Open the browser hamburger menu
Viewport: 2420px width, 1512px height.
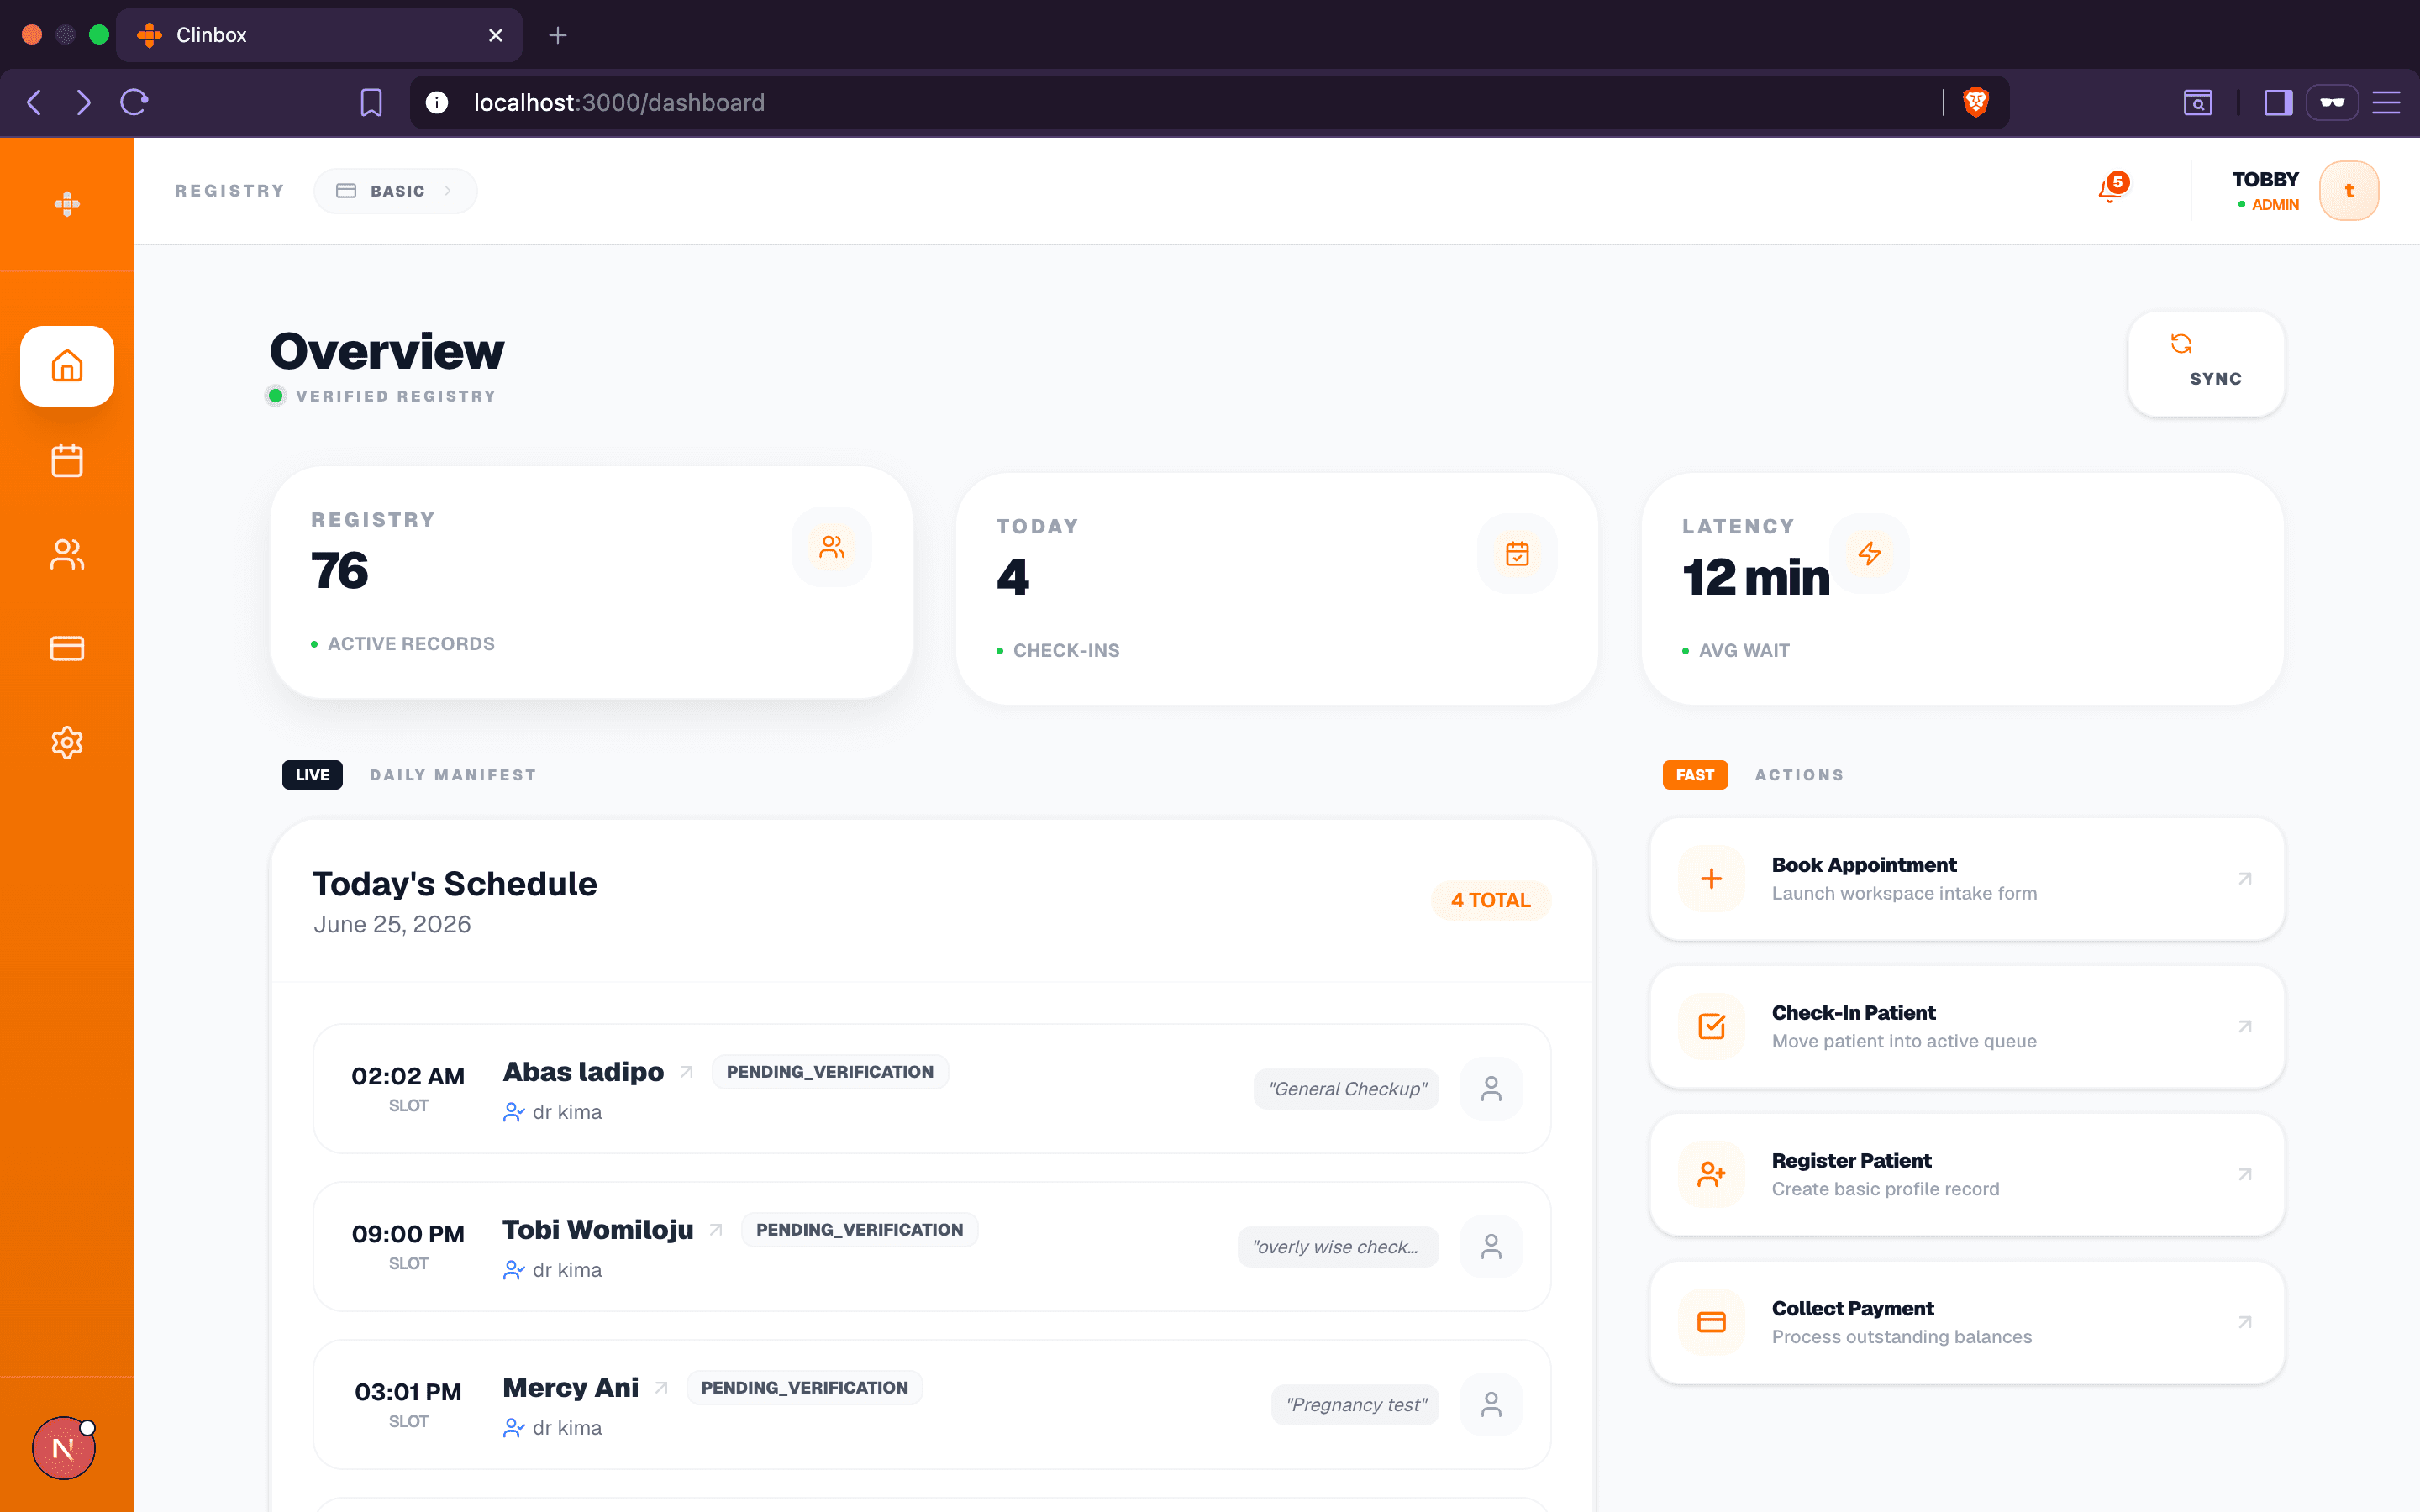tap(2386, 102)
